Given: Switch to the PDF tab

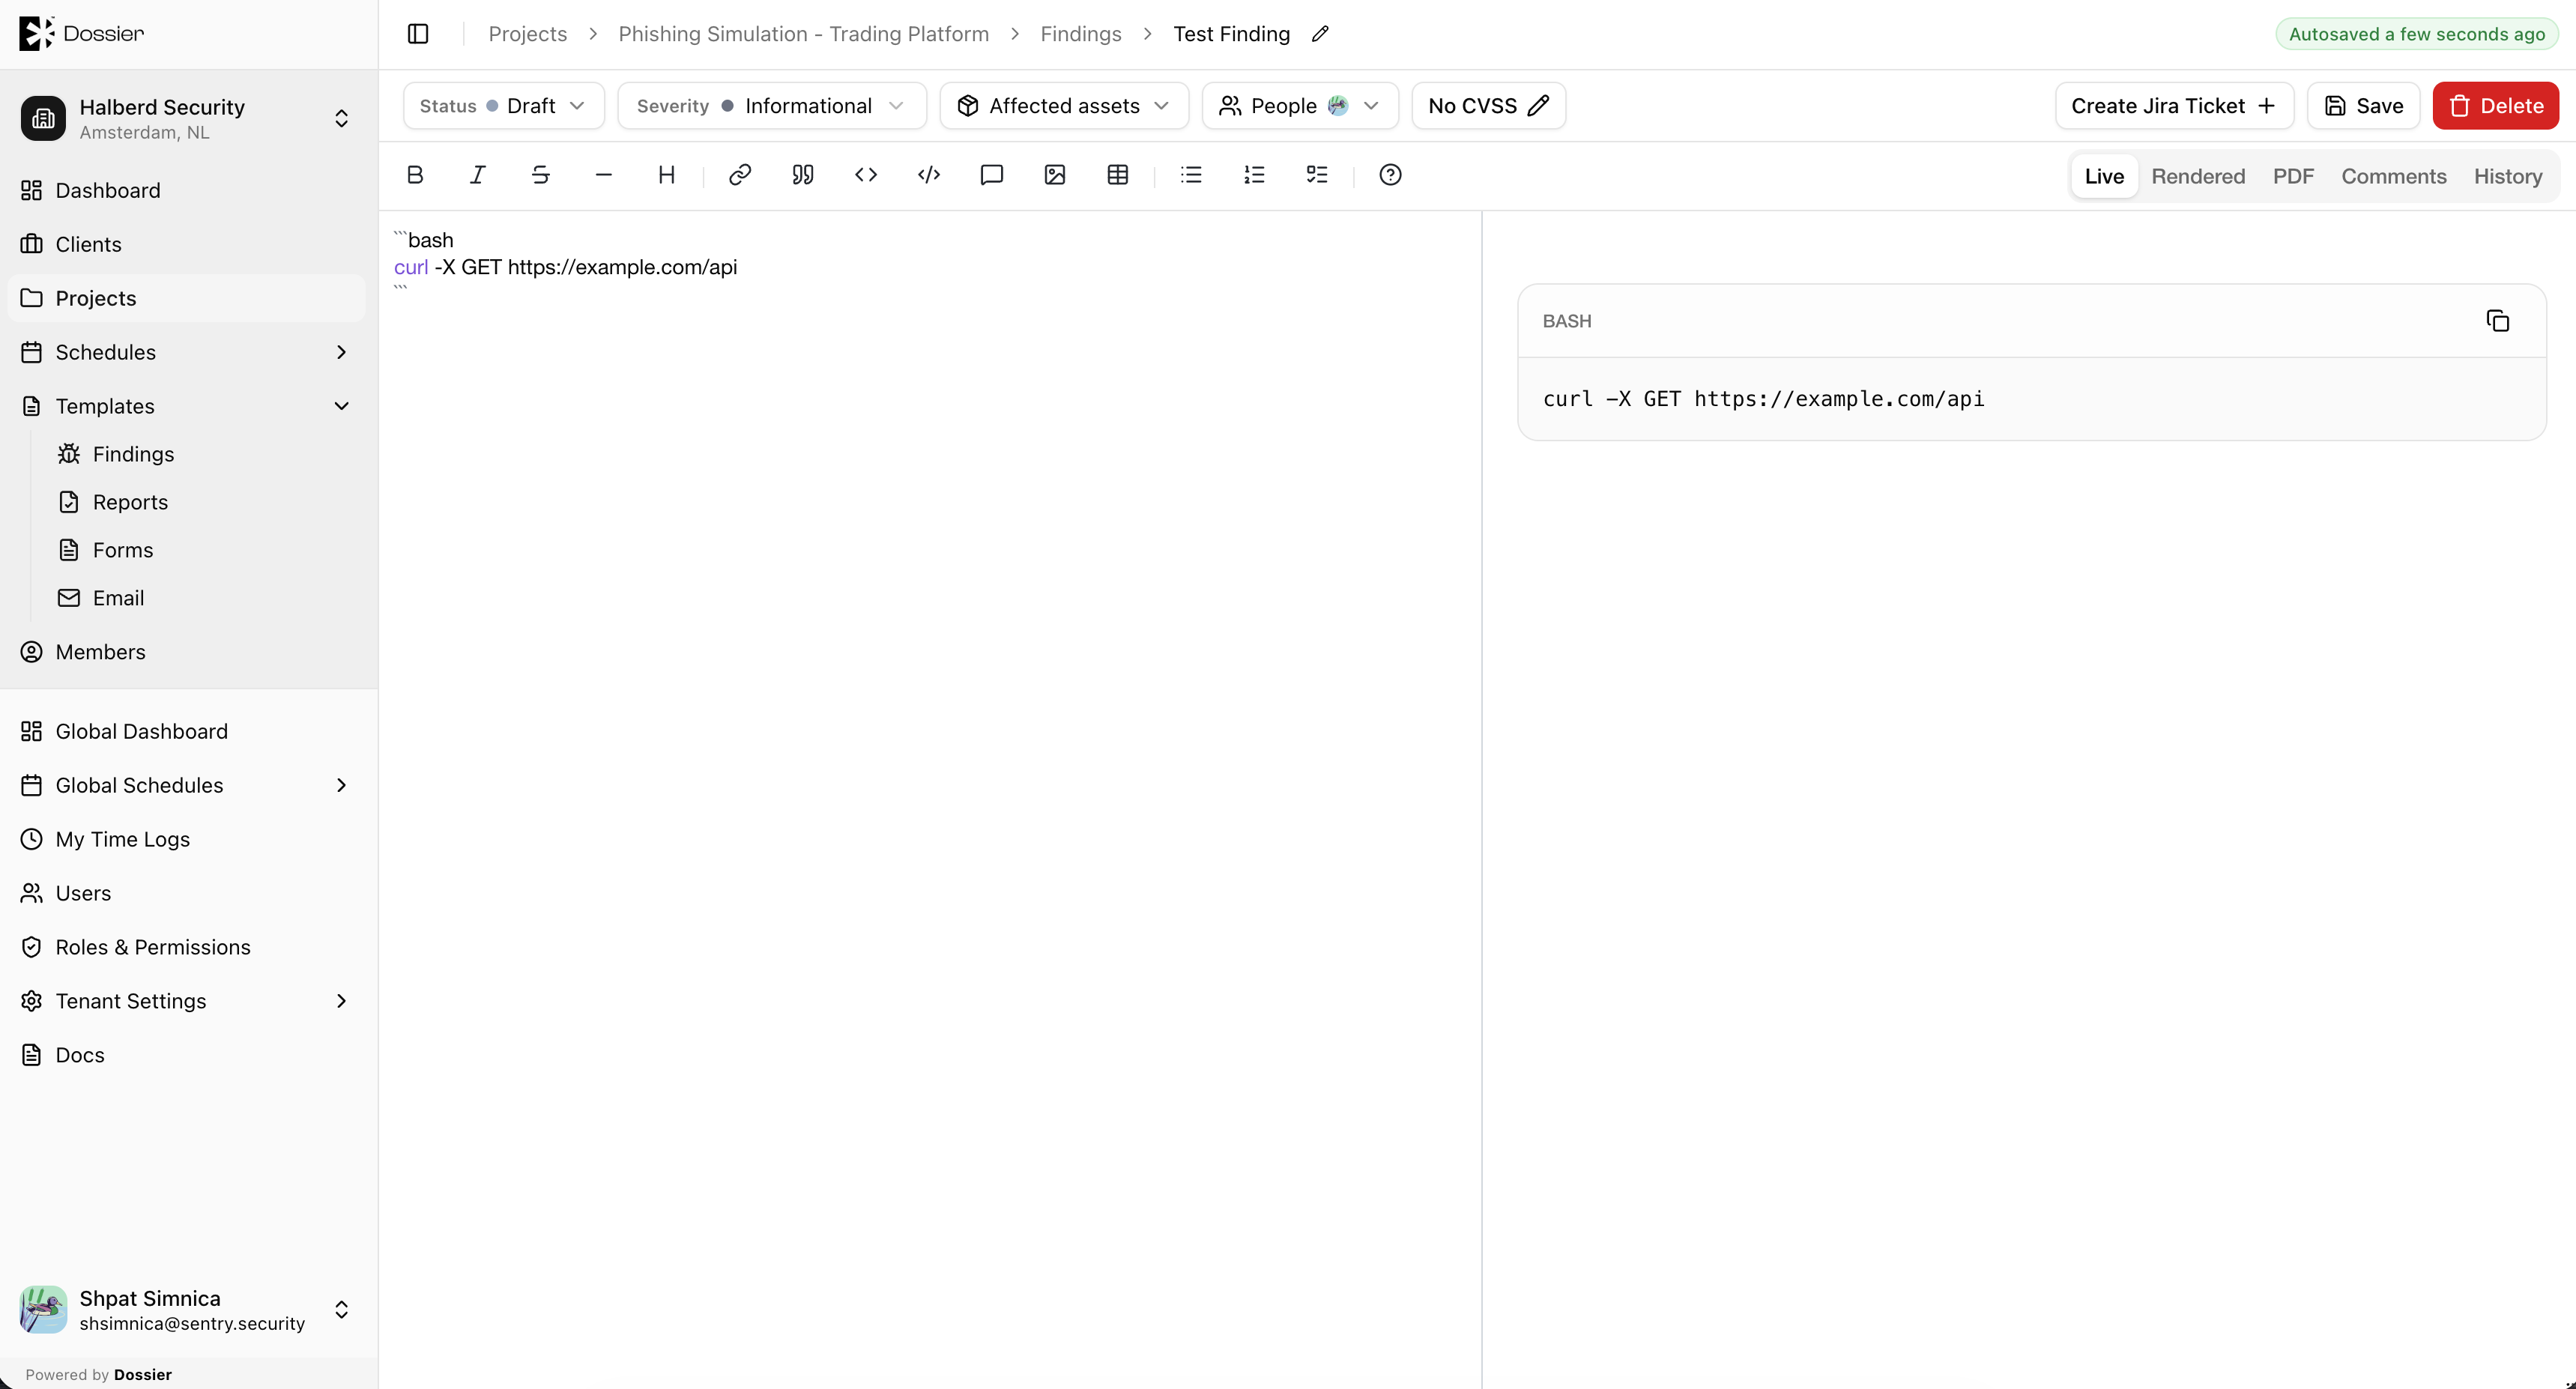Looking at the screenshot, I should click(x=2293, y=176).
